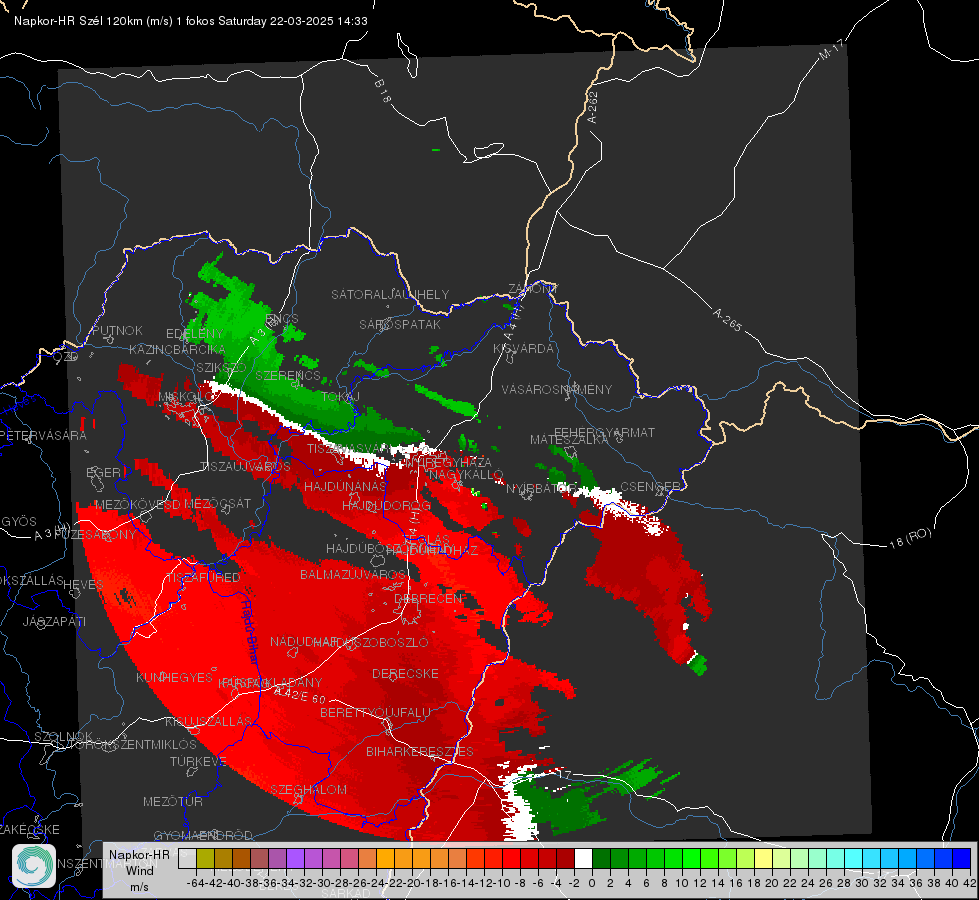Screen dimensions: 979x900
Task: Click the SZEGHALOM label
Action: click(308, 789)
